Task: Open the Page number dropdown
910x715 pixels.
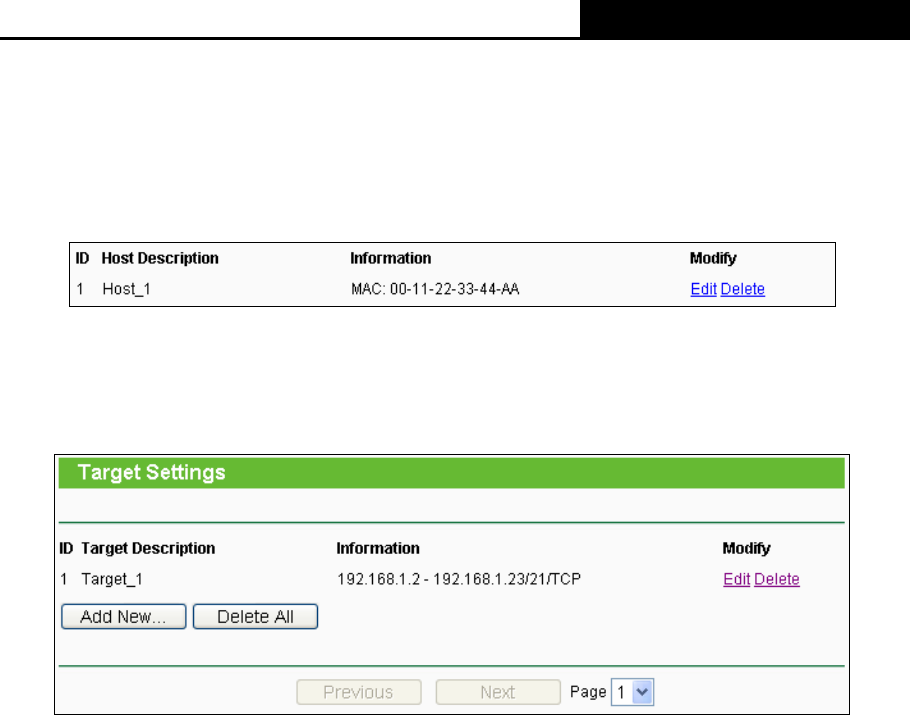Action: pos(633,692)
